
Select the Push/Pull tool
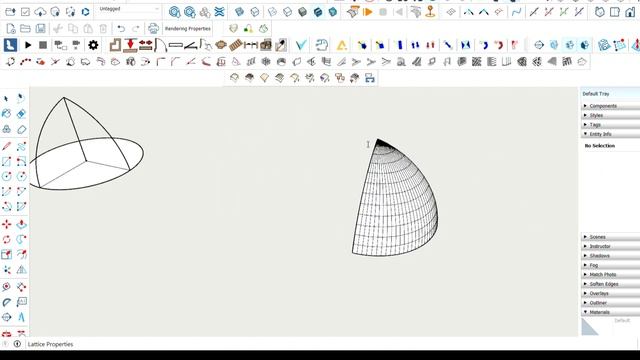coord(21,224)
